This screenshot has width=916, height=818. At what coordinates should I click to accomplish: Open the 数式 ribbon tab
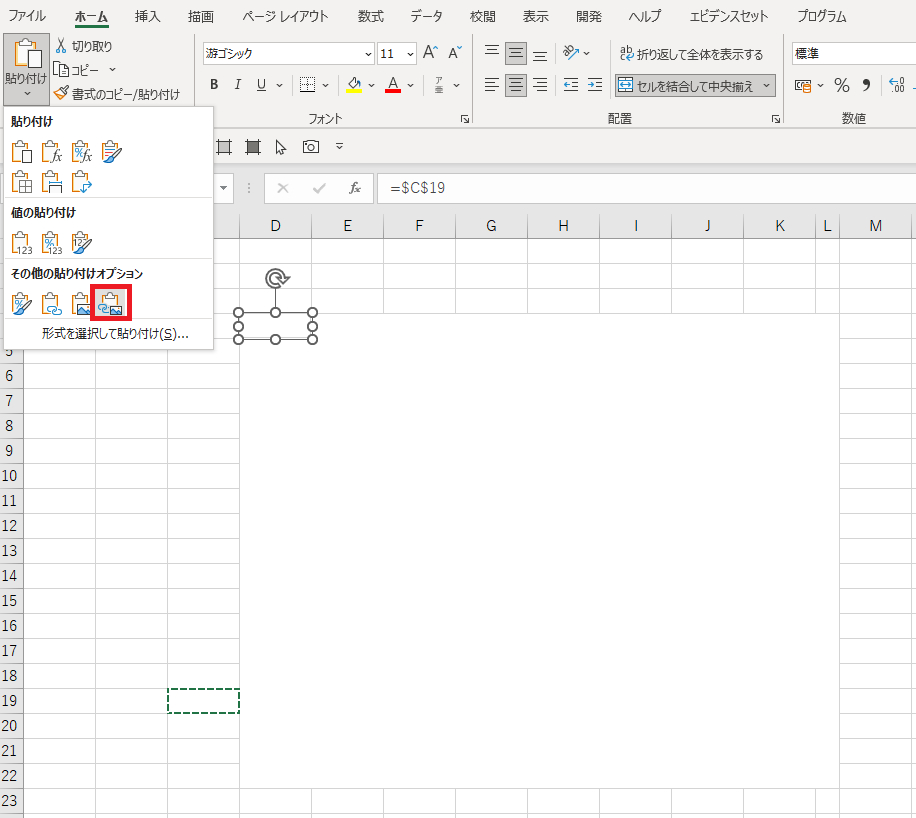pyautogui.click(x=370, y=16)
